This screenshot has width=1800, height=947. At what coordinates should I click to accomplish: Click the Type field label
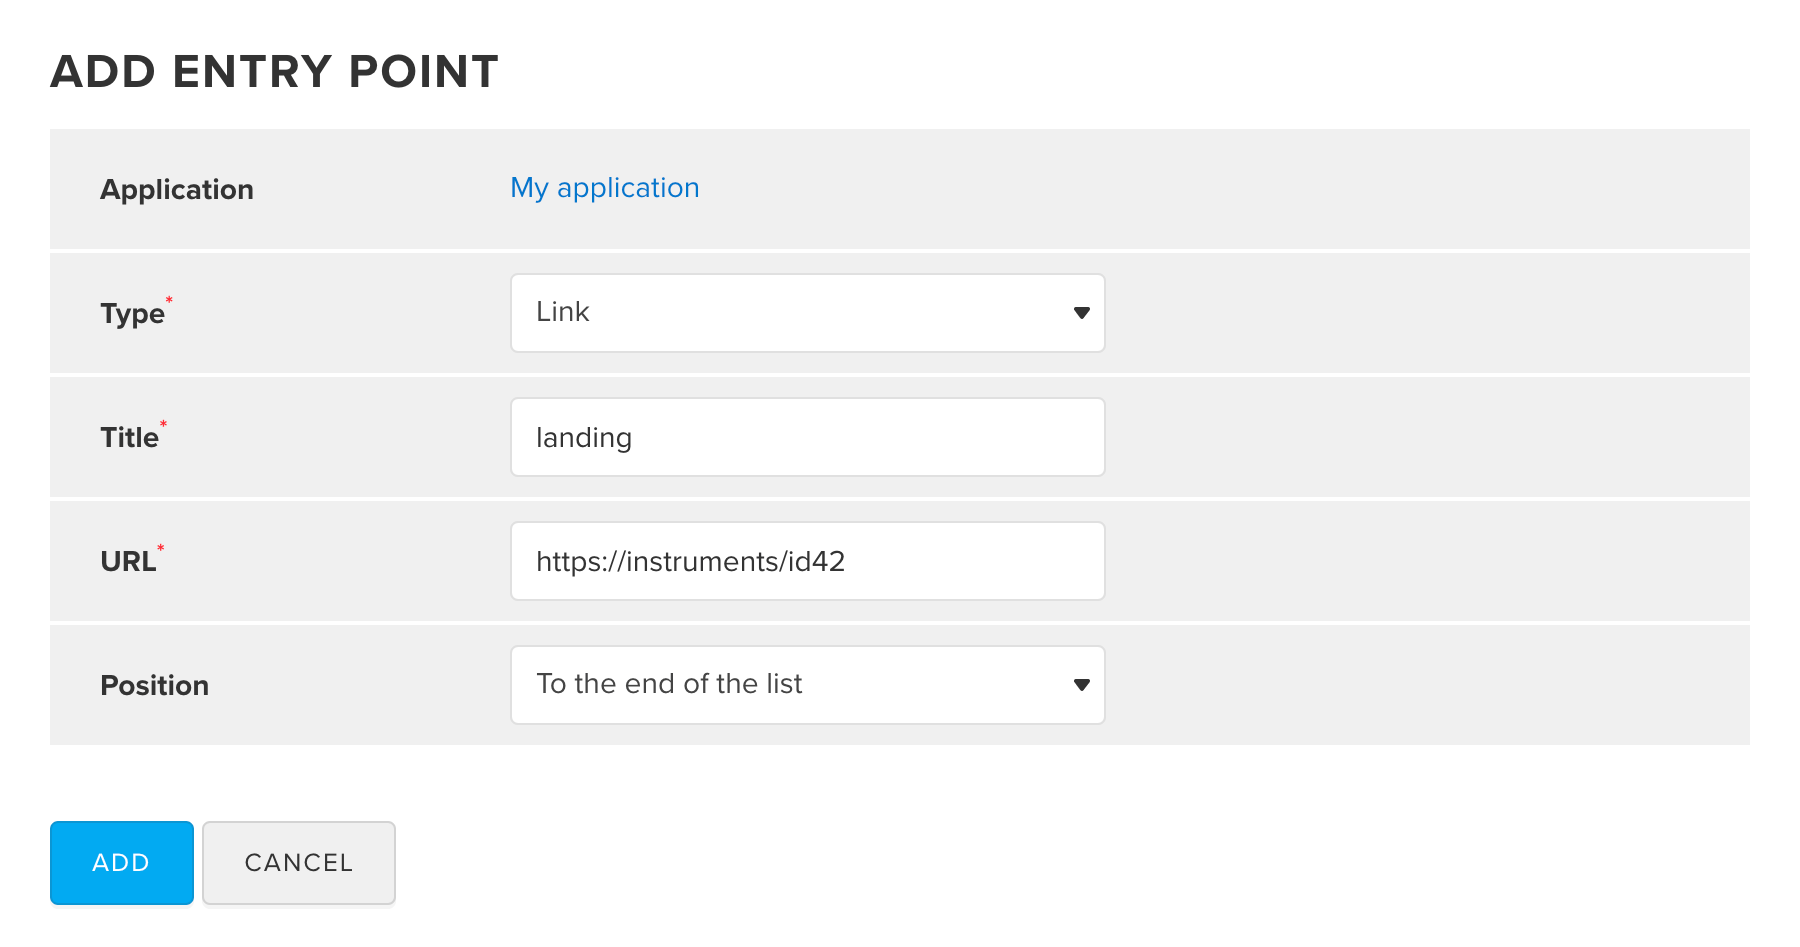(132, 314)
